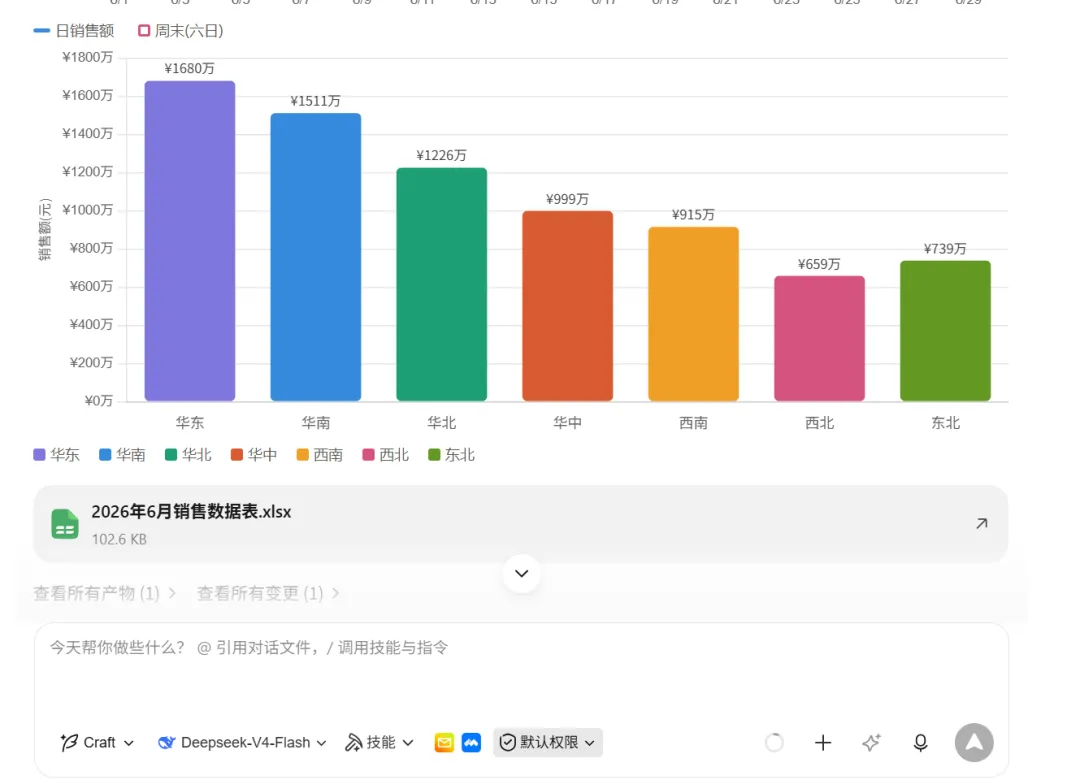The width and height of the screenshot is (1080, 780).
Task: Toggle 华北 legend item
Action: 188,455
